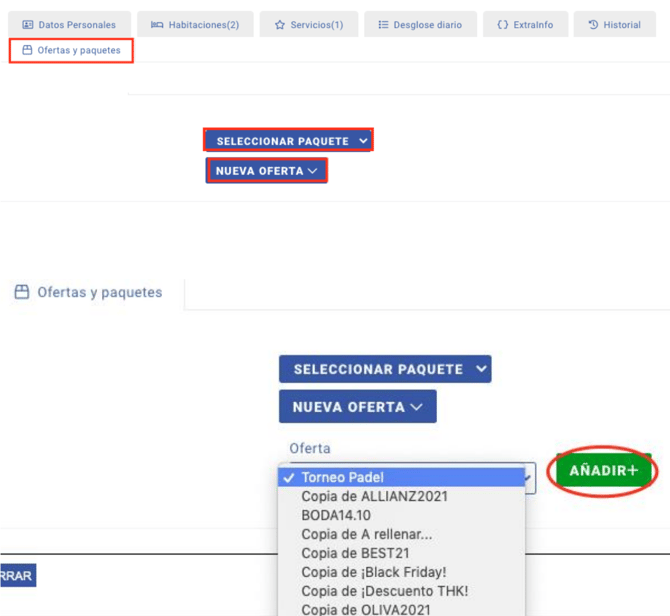Open the Servicios(1) tab

[308, 25]
